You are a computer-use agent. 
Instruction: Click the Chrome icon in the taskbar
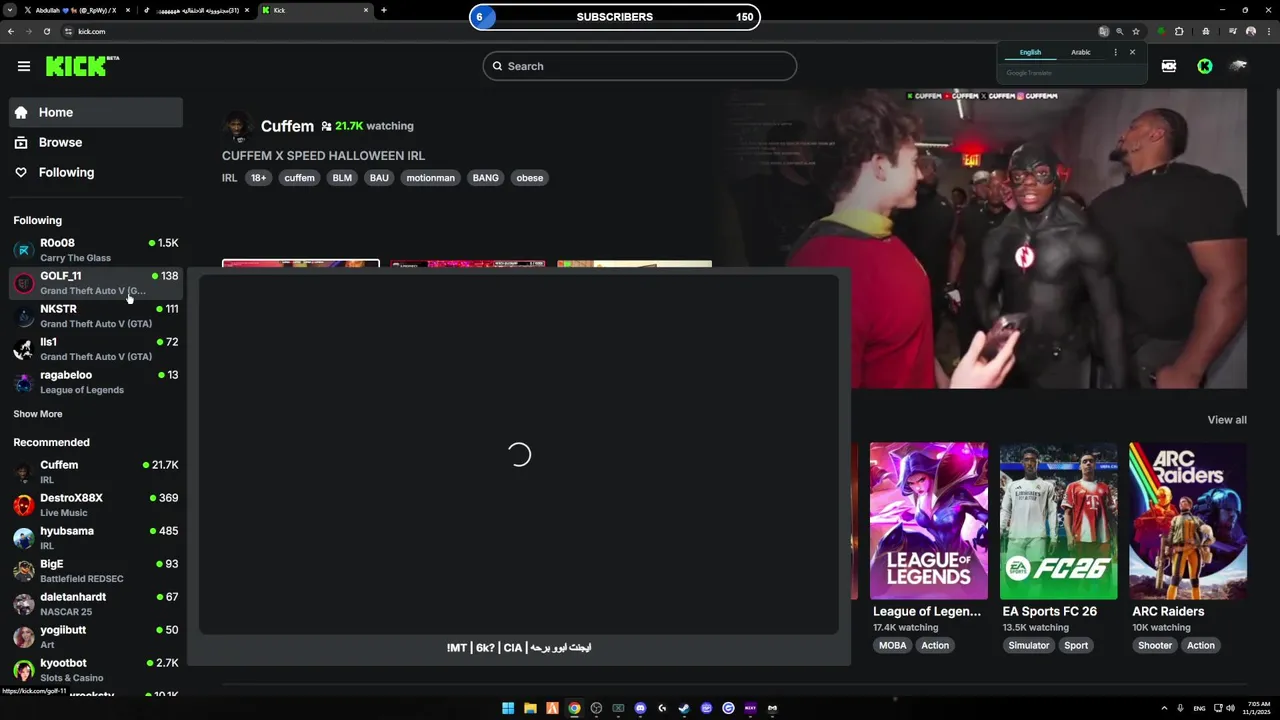[x=574, y=708]
